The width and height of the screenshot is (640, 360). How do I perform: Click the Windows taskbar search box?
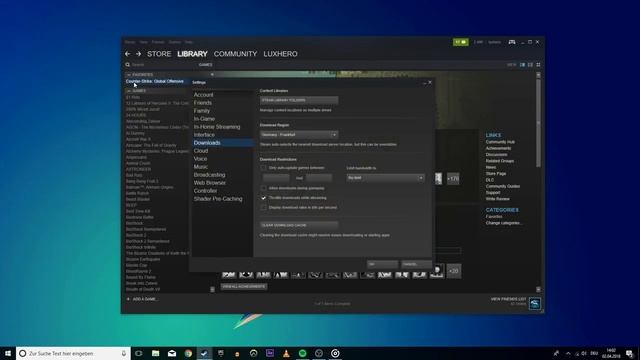pos(73,353)
